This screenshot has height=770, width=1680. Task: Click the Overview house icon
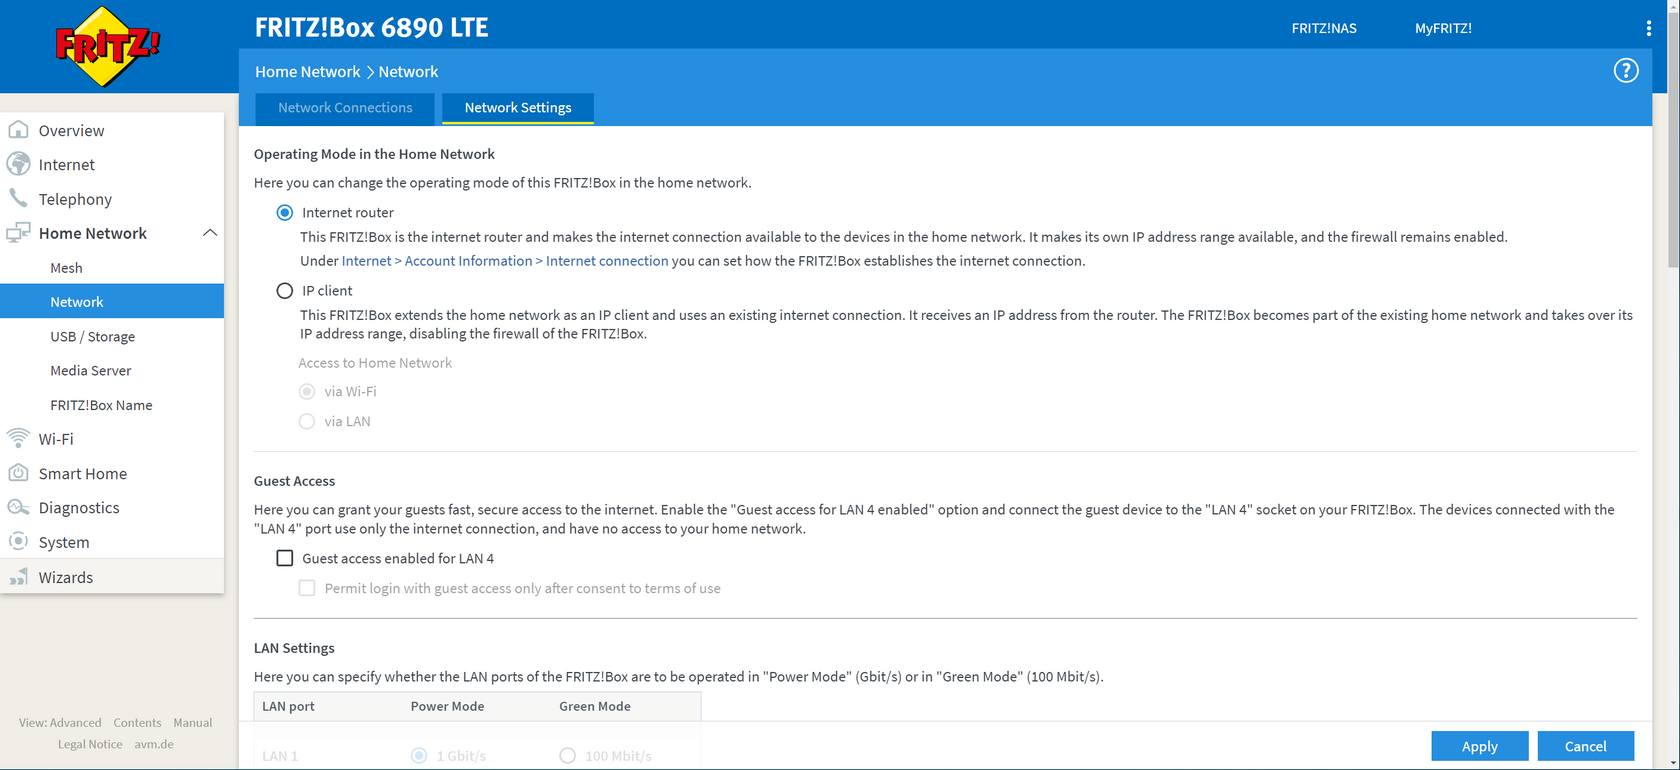pos(18,130)
